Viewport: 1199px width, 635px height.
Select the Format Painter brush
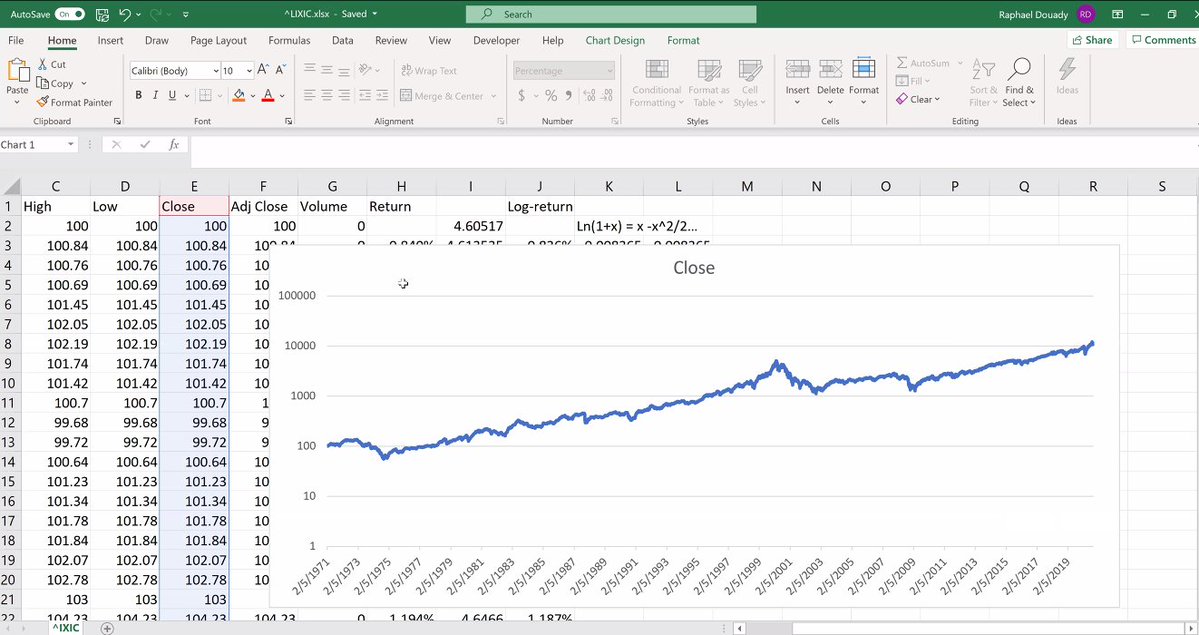[43, 102]
